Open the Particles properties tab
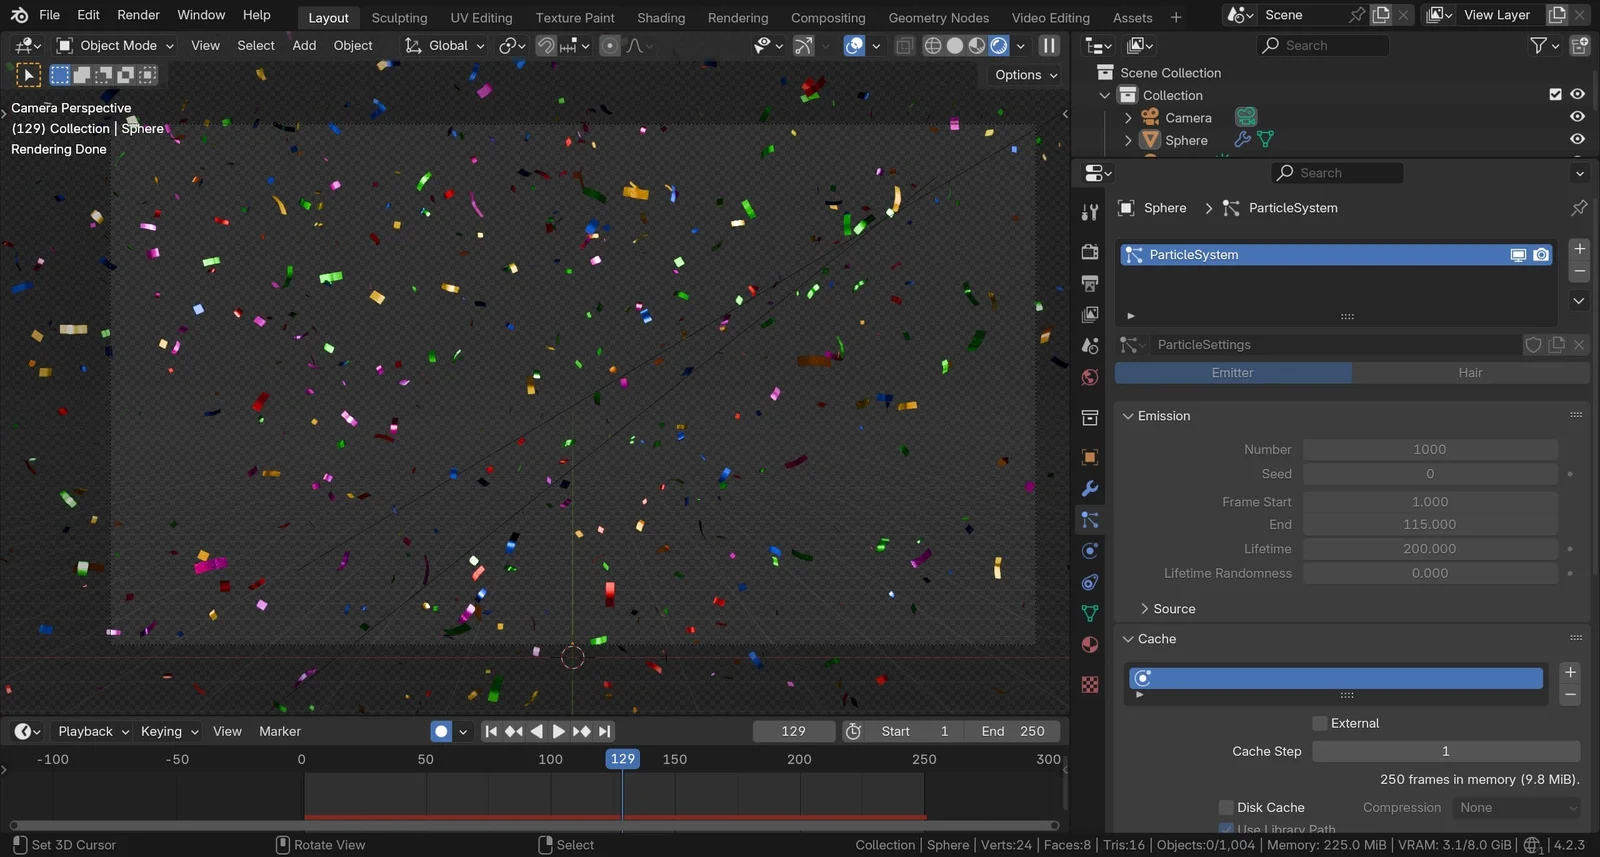The height and width of the screenshot is (857, 1600). pyautogui.click(x=1090, y=519)
